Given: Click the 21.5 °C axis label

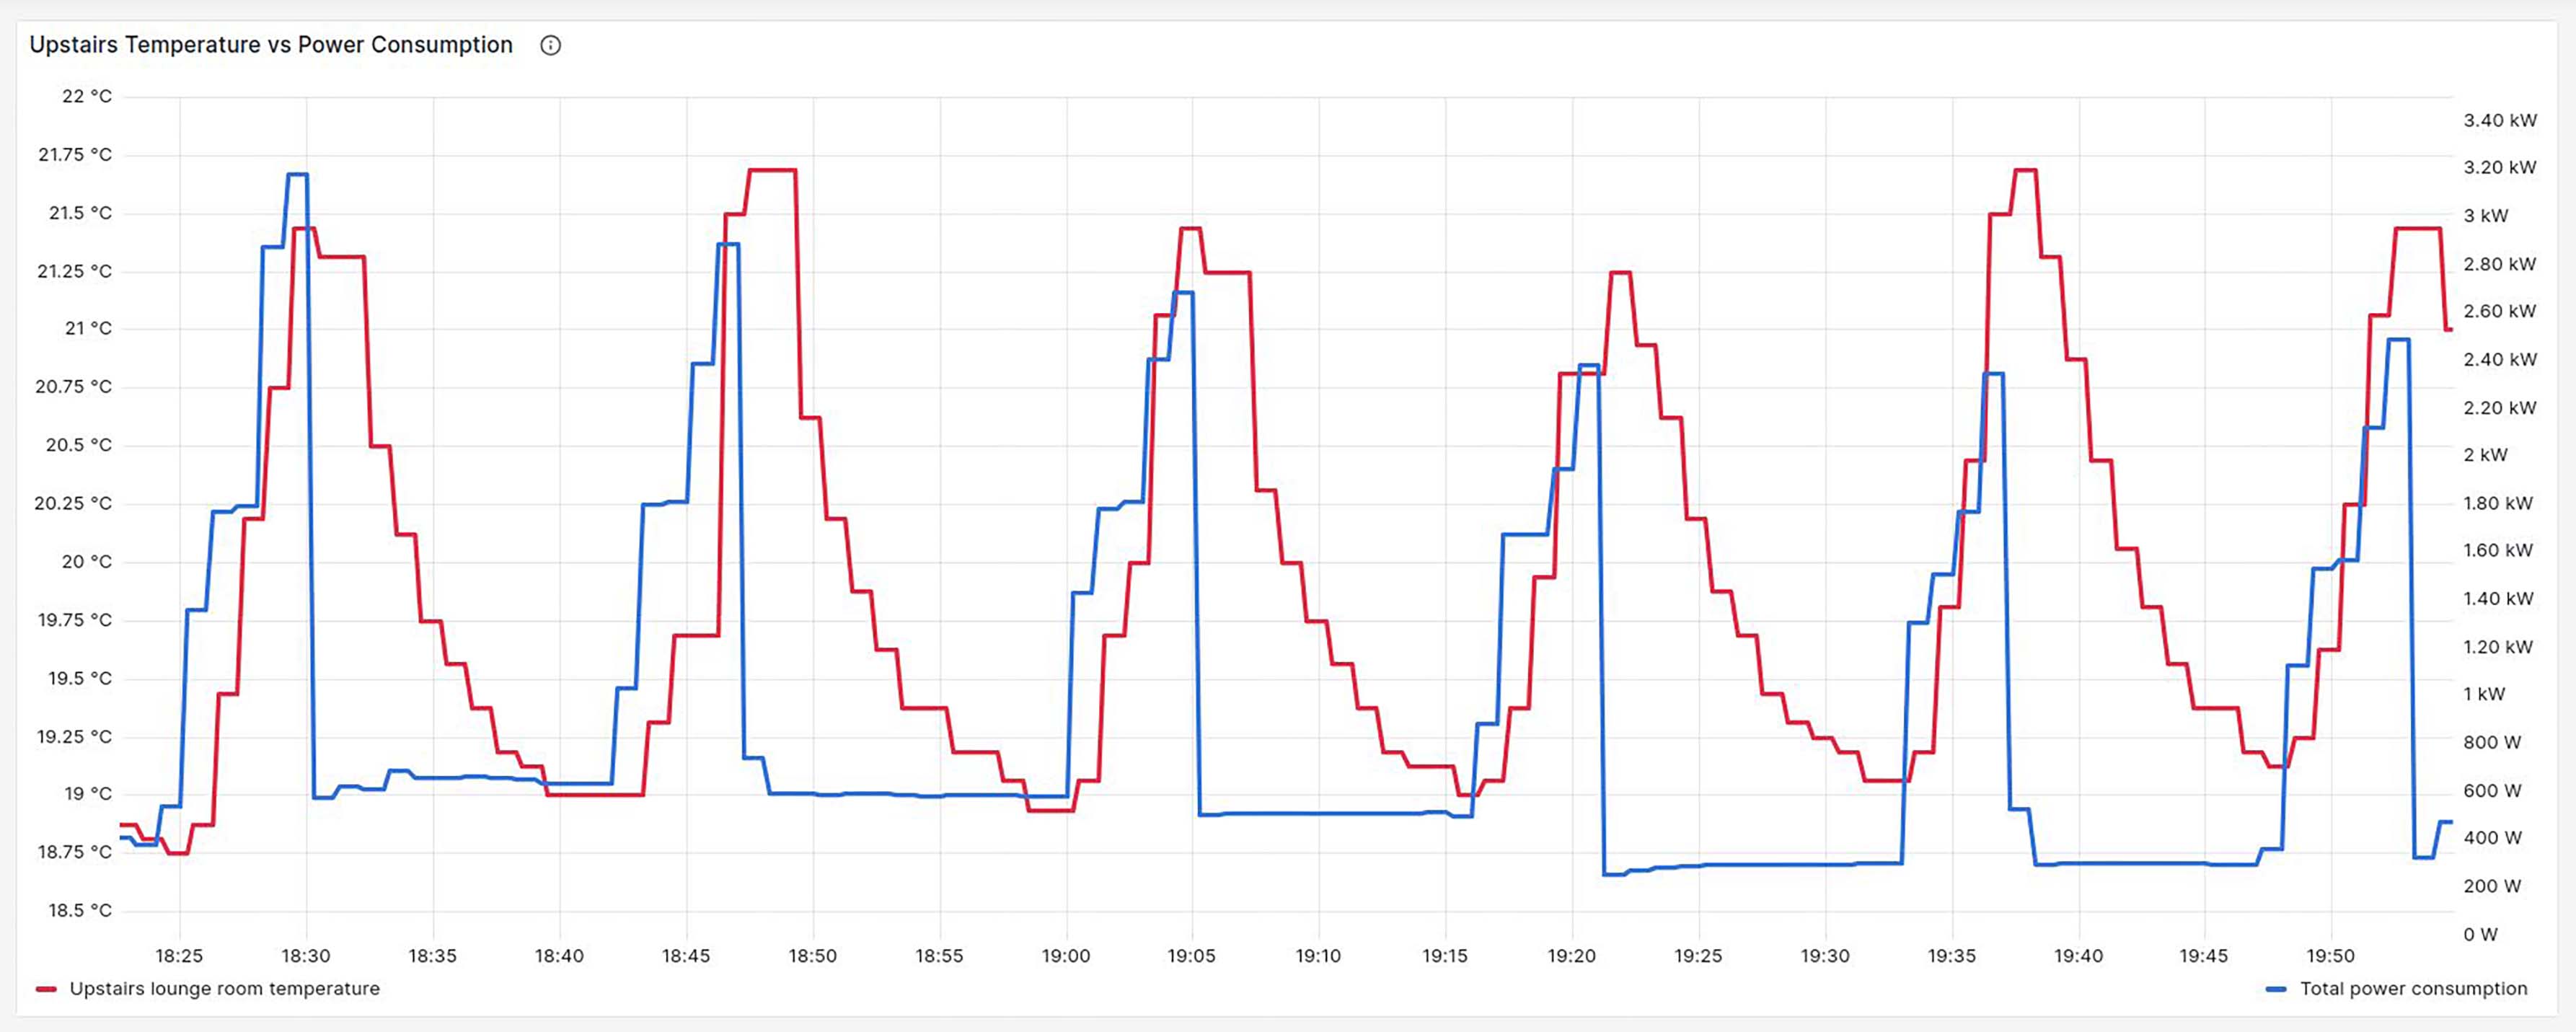Looking at the screenshot, I should [80, 213].
